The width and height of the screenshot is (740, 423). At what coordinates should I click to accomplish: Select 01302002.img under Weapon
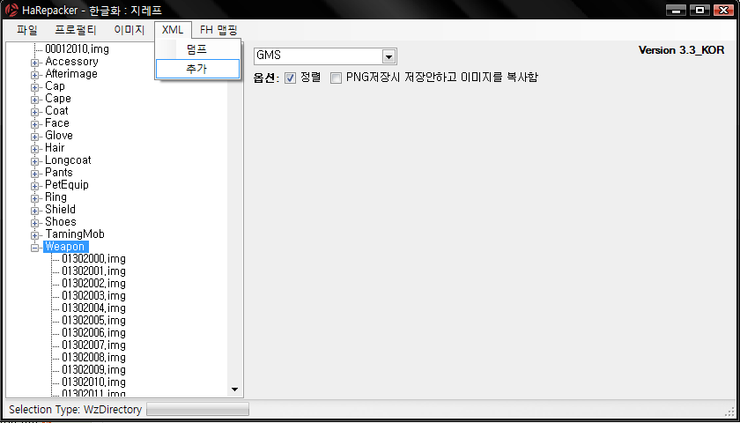[x=93, y=284]
